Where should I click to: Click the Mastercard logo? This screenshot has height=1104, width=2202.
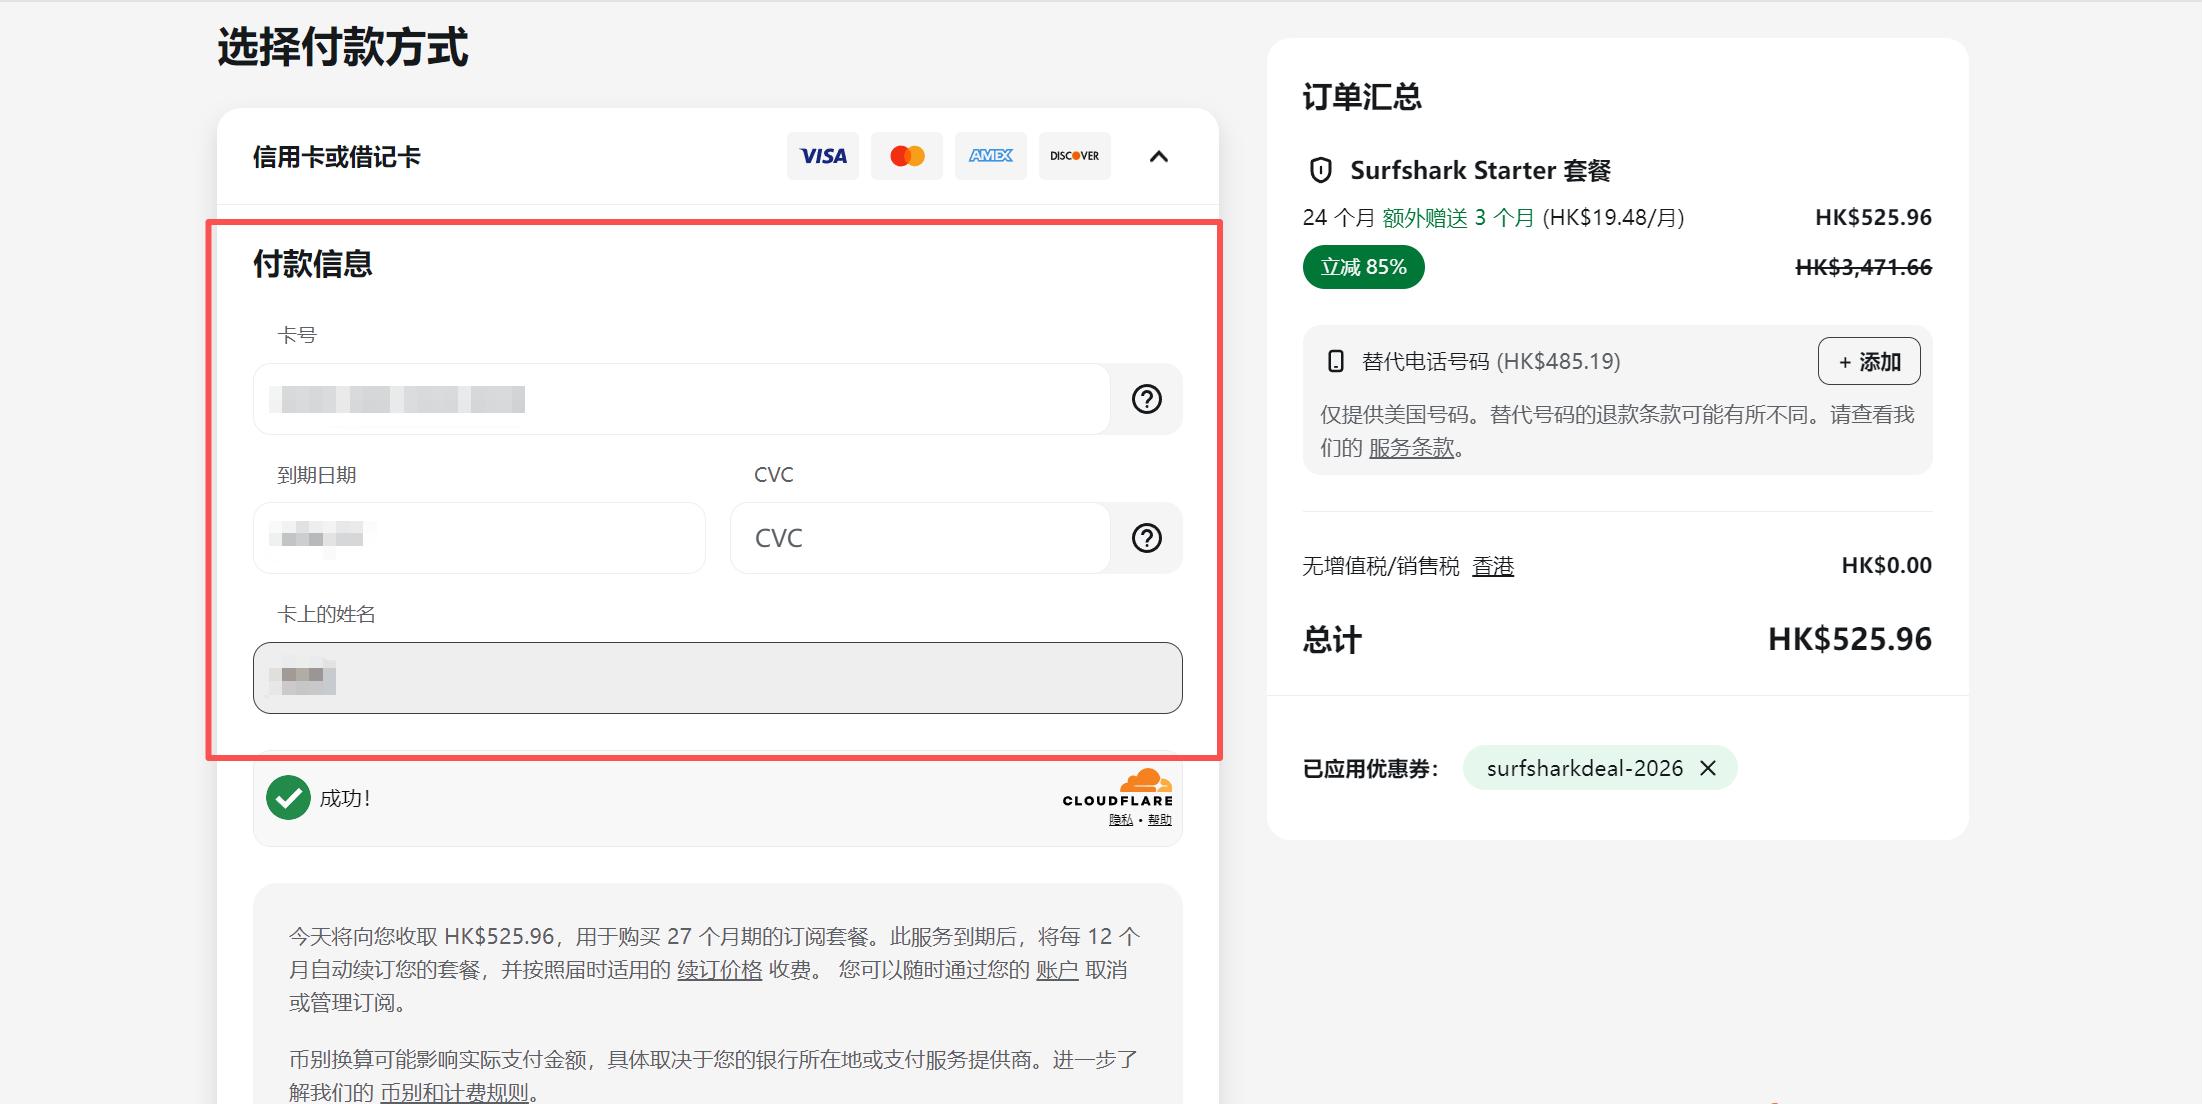tap(907, 156)
